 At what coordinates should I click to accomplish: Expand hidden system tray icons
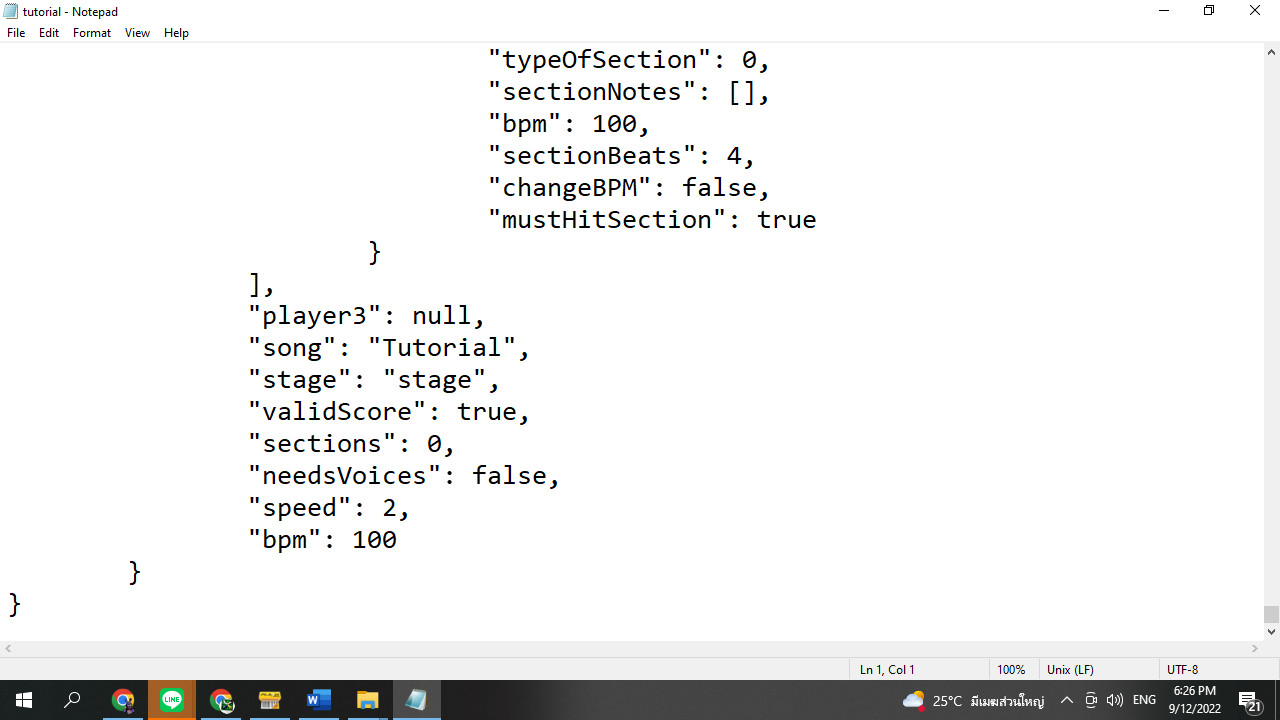pos(1067,699)
